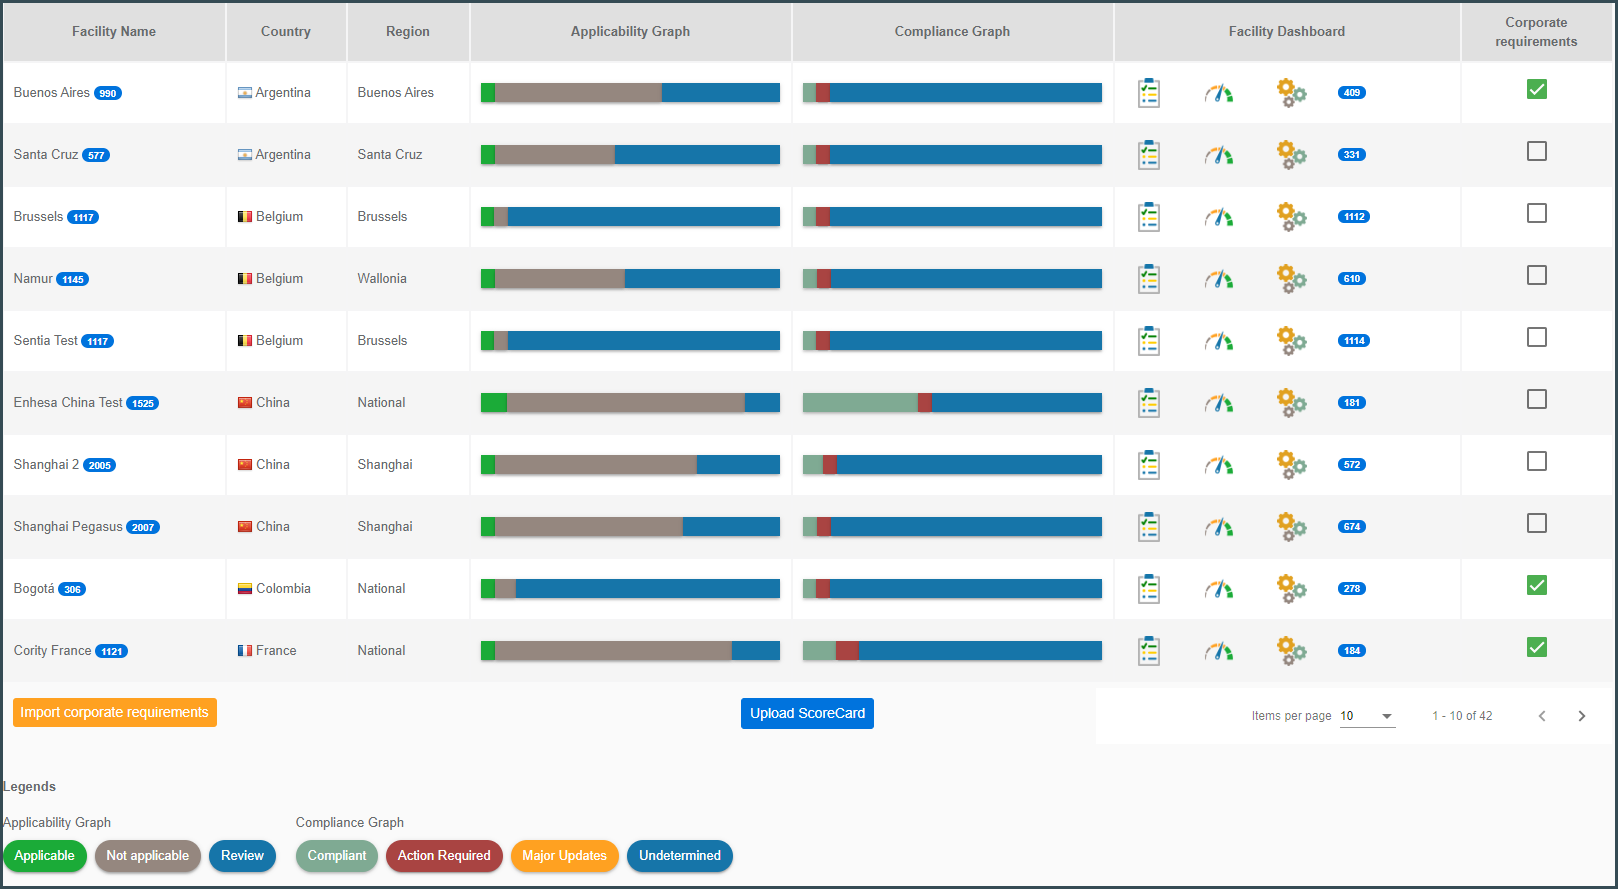
Task: Open the Items per page dropdown
Action: click(x=1367, y=716)
